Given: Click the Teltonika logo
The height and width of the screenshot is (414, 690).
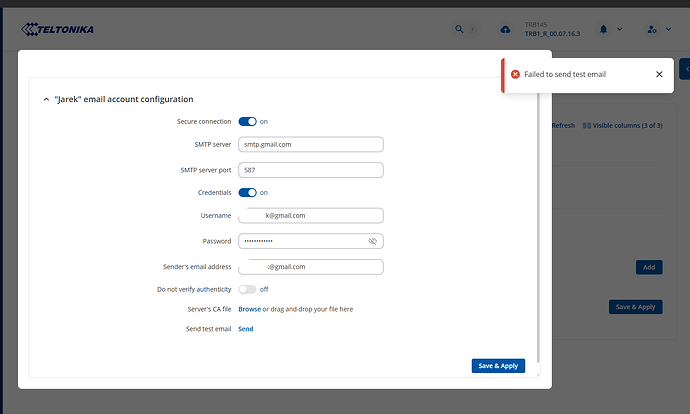Looking at the screenshot, I should click(56, 29).
